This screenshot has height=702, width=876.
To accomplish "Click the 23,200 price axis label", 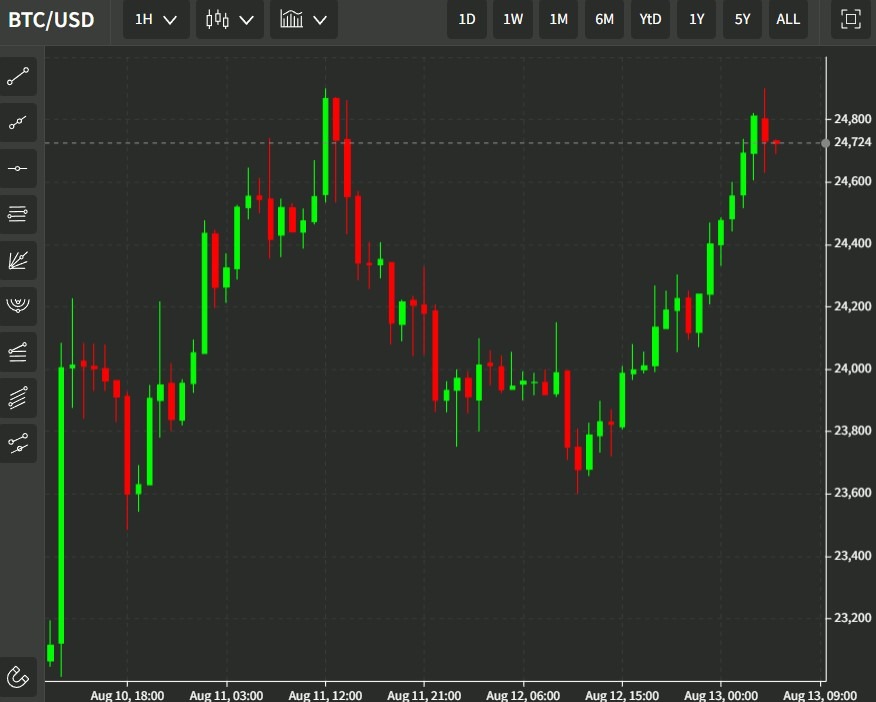I will point(852,618).
